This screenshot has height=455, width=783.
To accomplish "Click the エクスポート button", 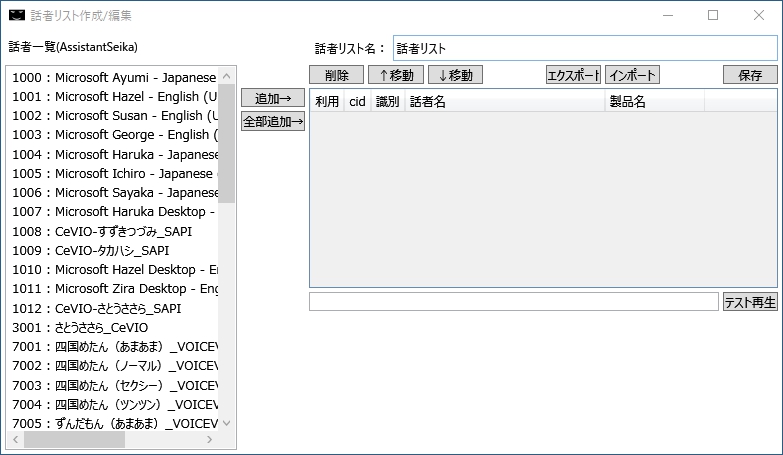I will click(x=573, y=75).
